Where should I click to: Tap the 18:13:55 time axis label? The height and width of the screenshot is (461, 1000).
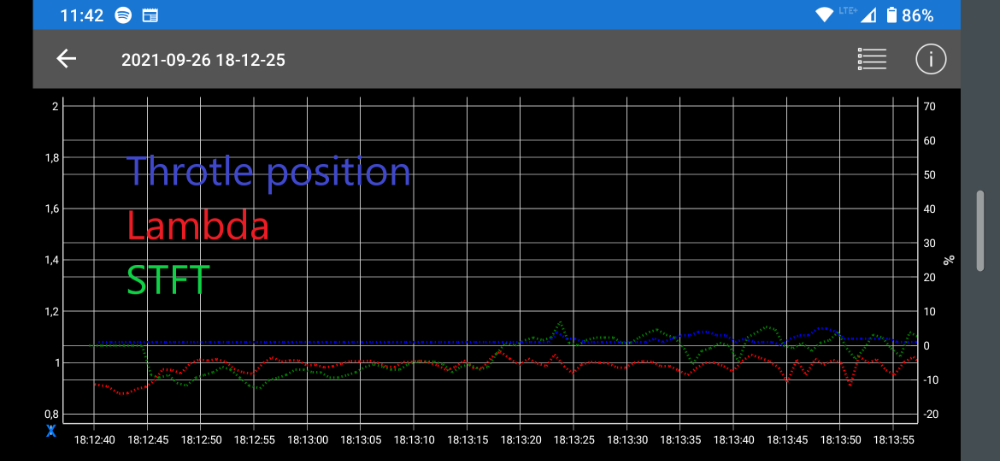coord(895,439)
